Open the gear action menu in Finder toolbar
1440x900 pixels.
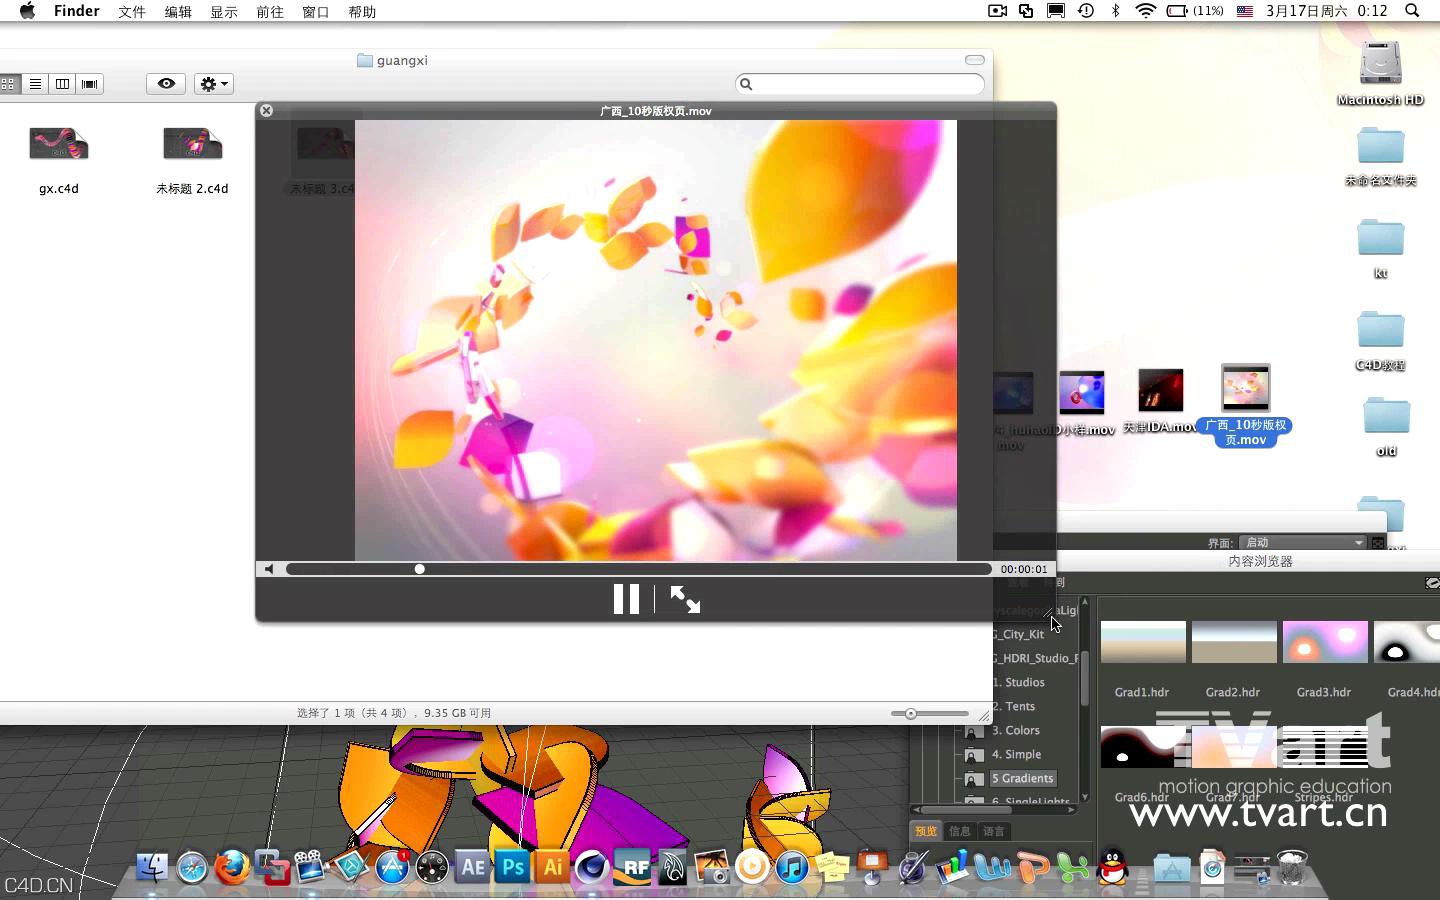point(213,84)
